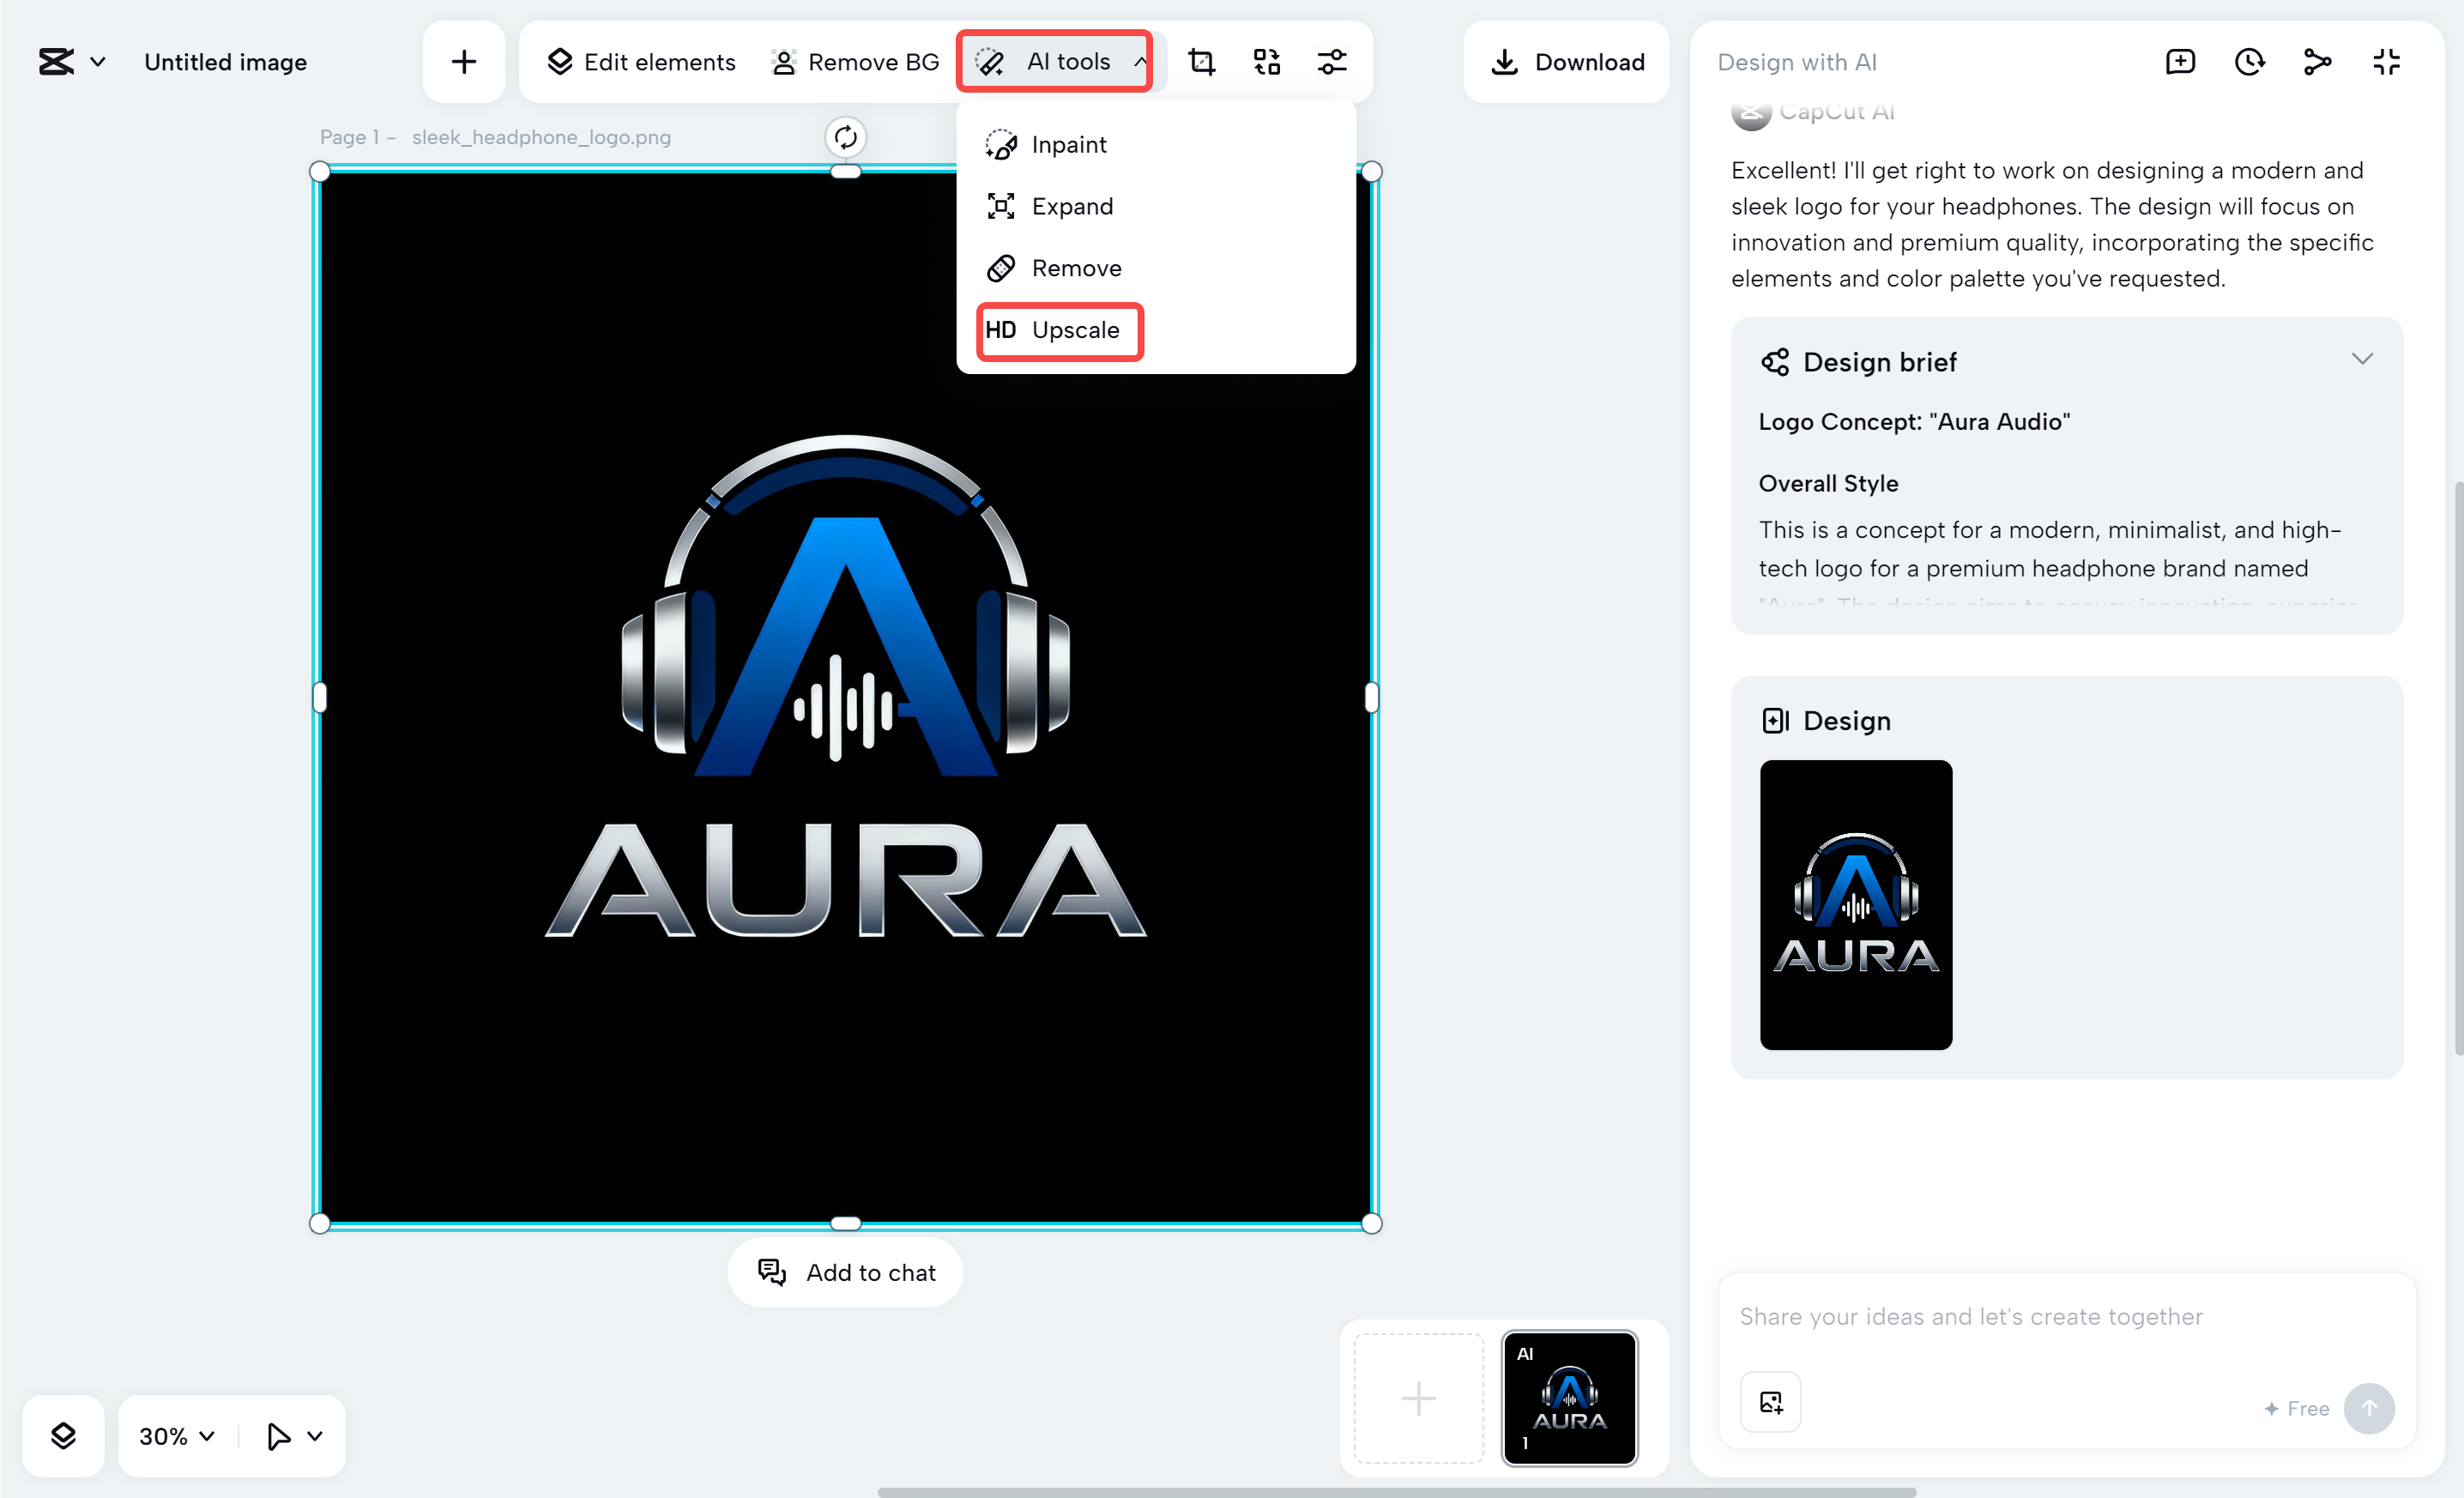Choose the Remove AI tool
2464x1498 pixels.
pos(1076,268)
